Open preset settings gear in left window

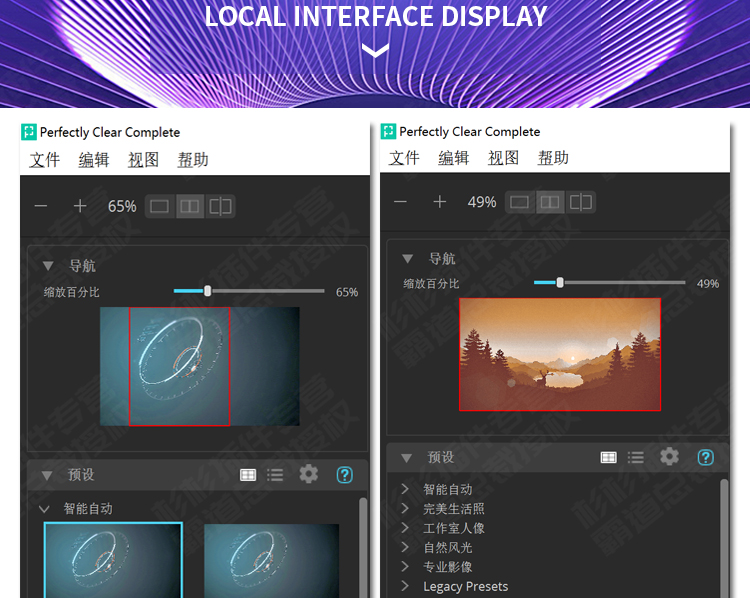pos(309,474)
